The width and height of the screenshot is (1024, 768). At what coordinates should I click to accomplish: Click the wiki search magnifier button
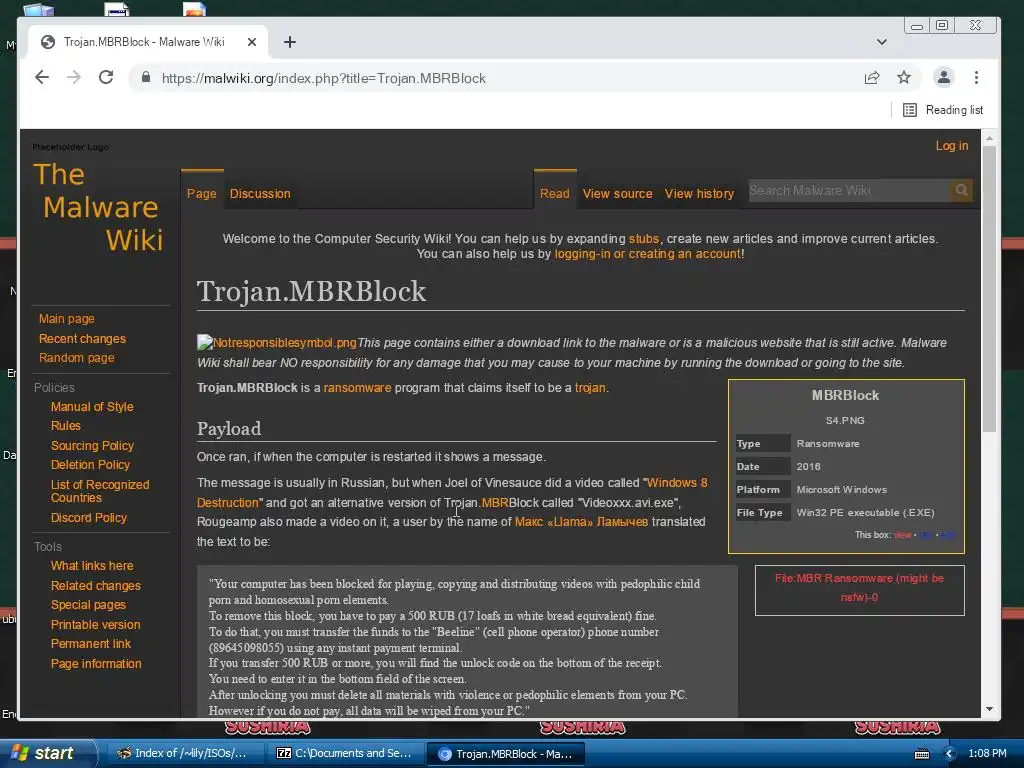pos(961,190)
